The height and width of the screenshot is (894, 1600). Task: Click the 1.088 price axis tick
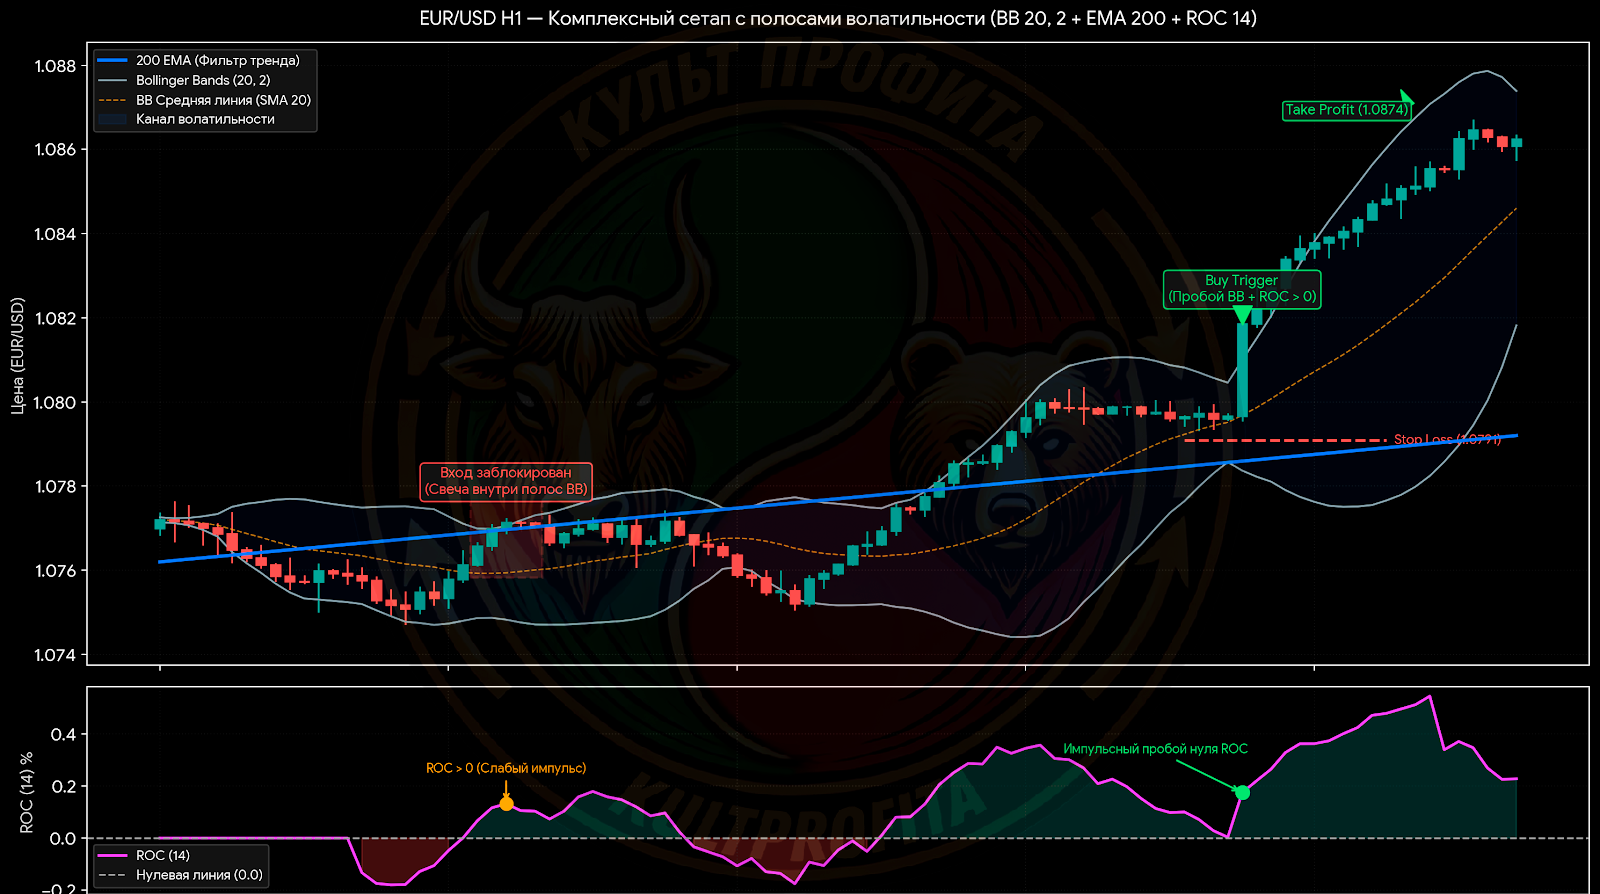pos(55,66)
